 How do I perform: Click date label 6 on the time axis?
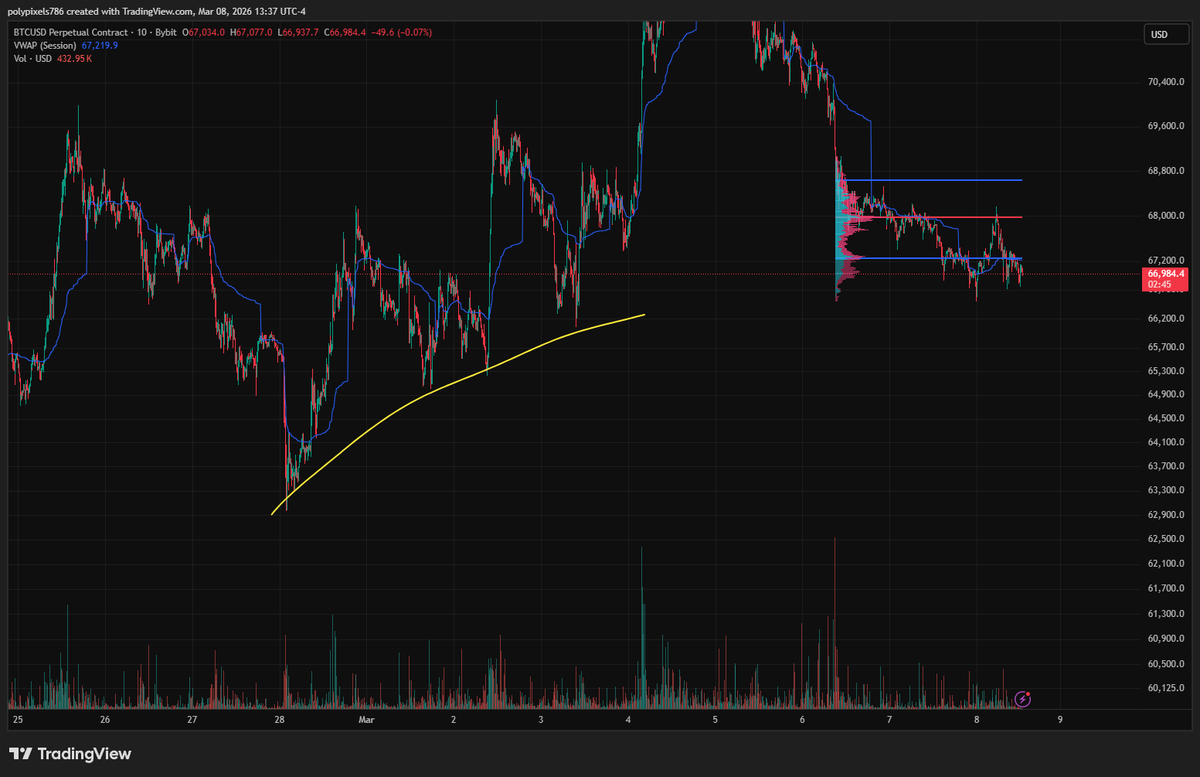pos(803,719)
